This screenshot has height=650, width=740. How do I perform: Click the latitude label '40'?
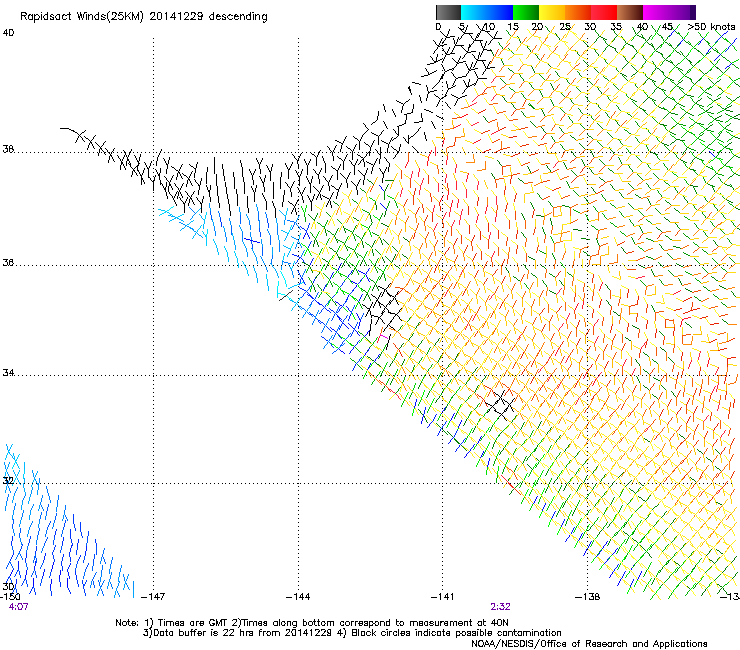tap(8, 33)
